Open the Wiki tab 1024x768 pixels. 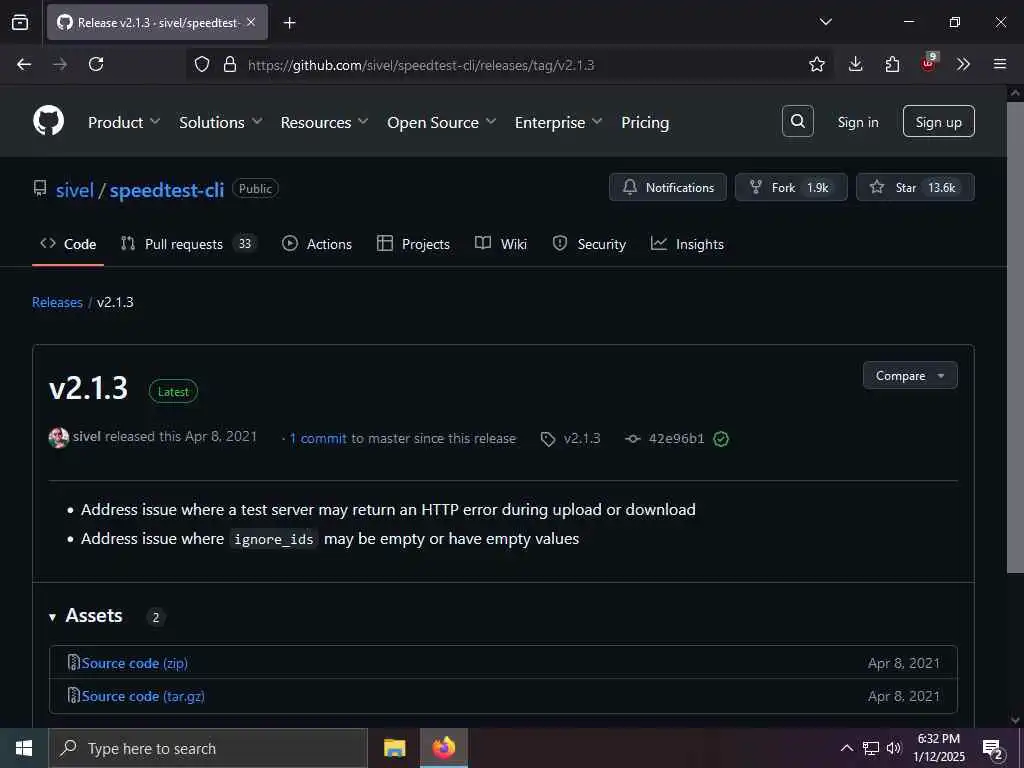click(501, 244)
